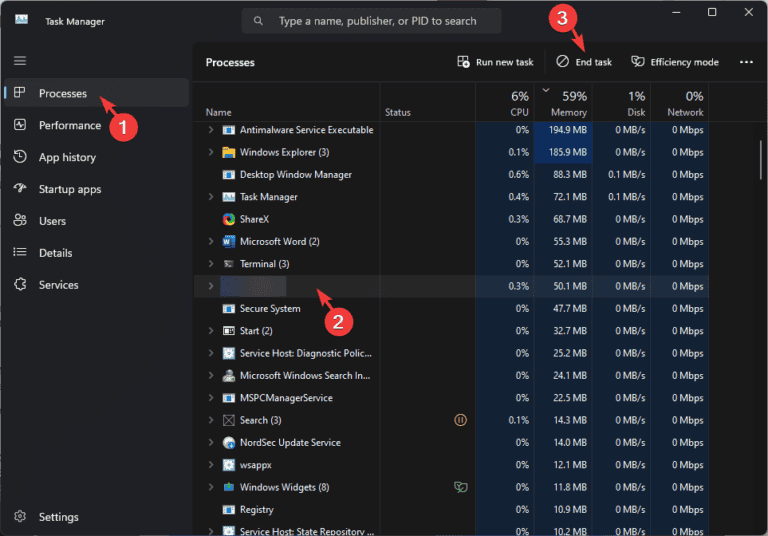Click the Windows Widgets efficiency status icon

coord(460,487)
